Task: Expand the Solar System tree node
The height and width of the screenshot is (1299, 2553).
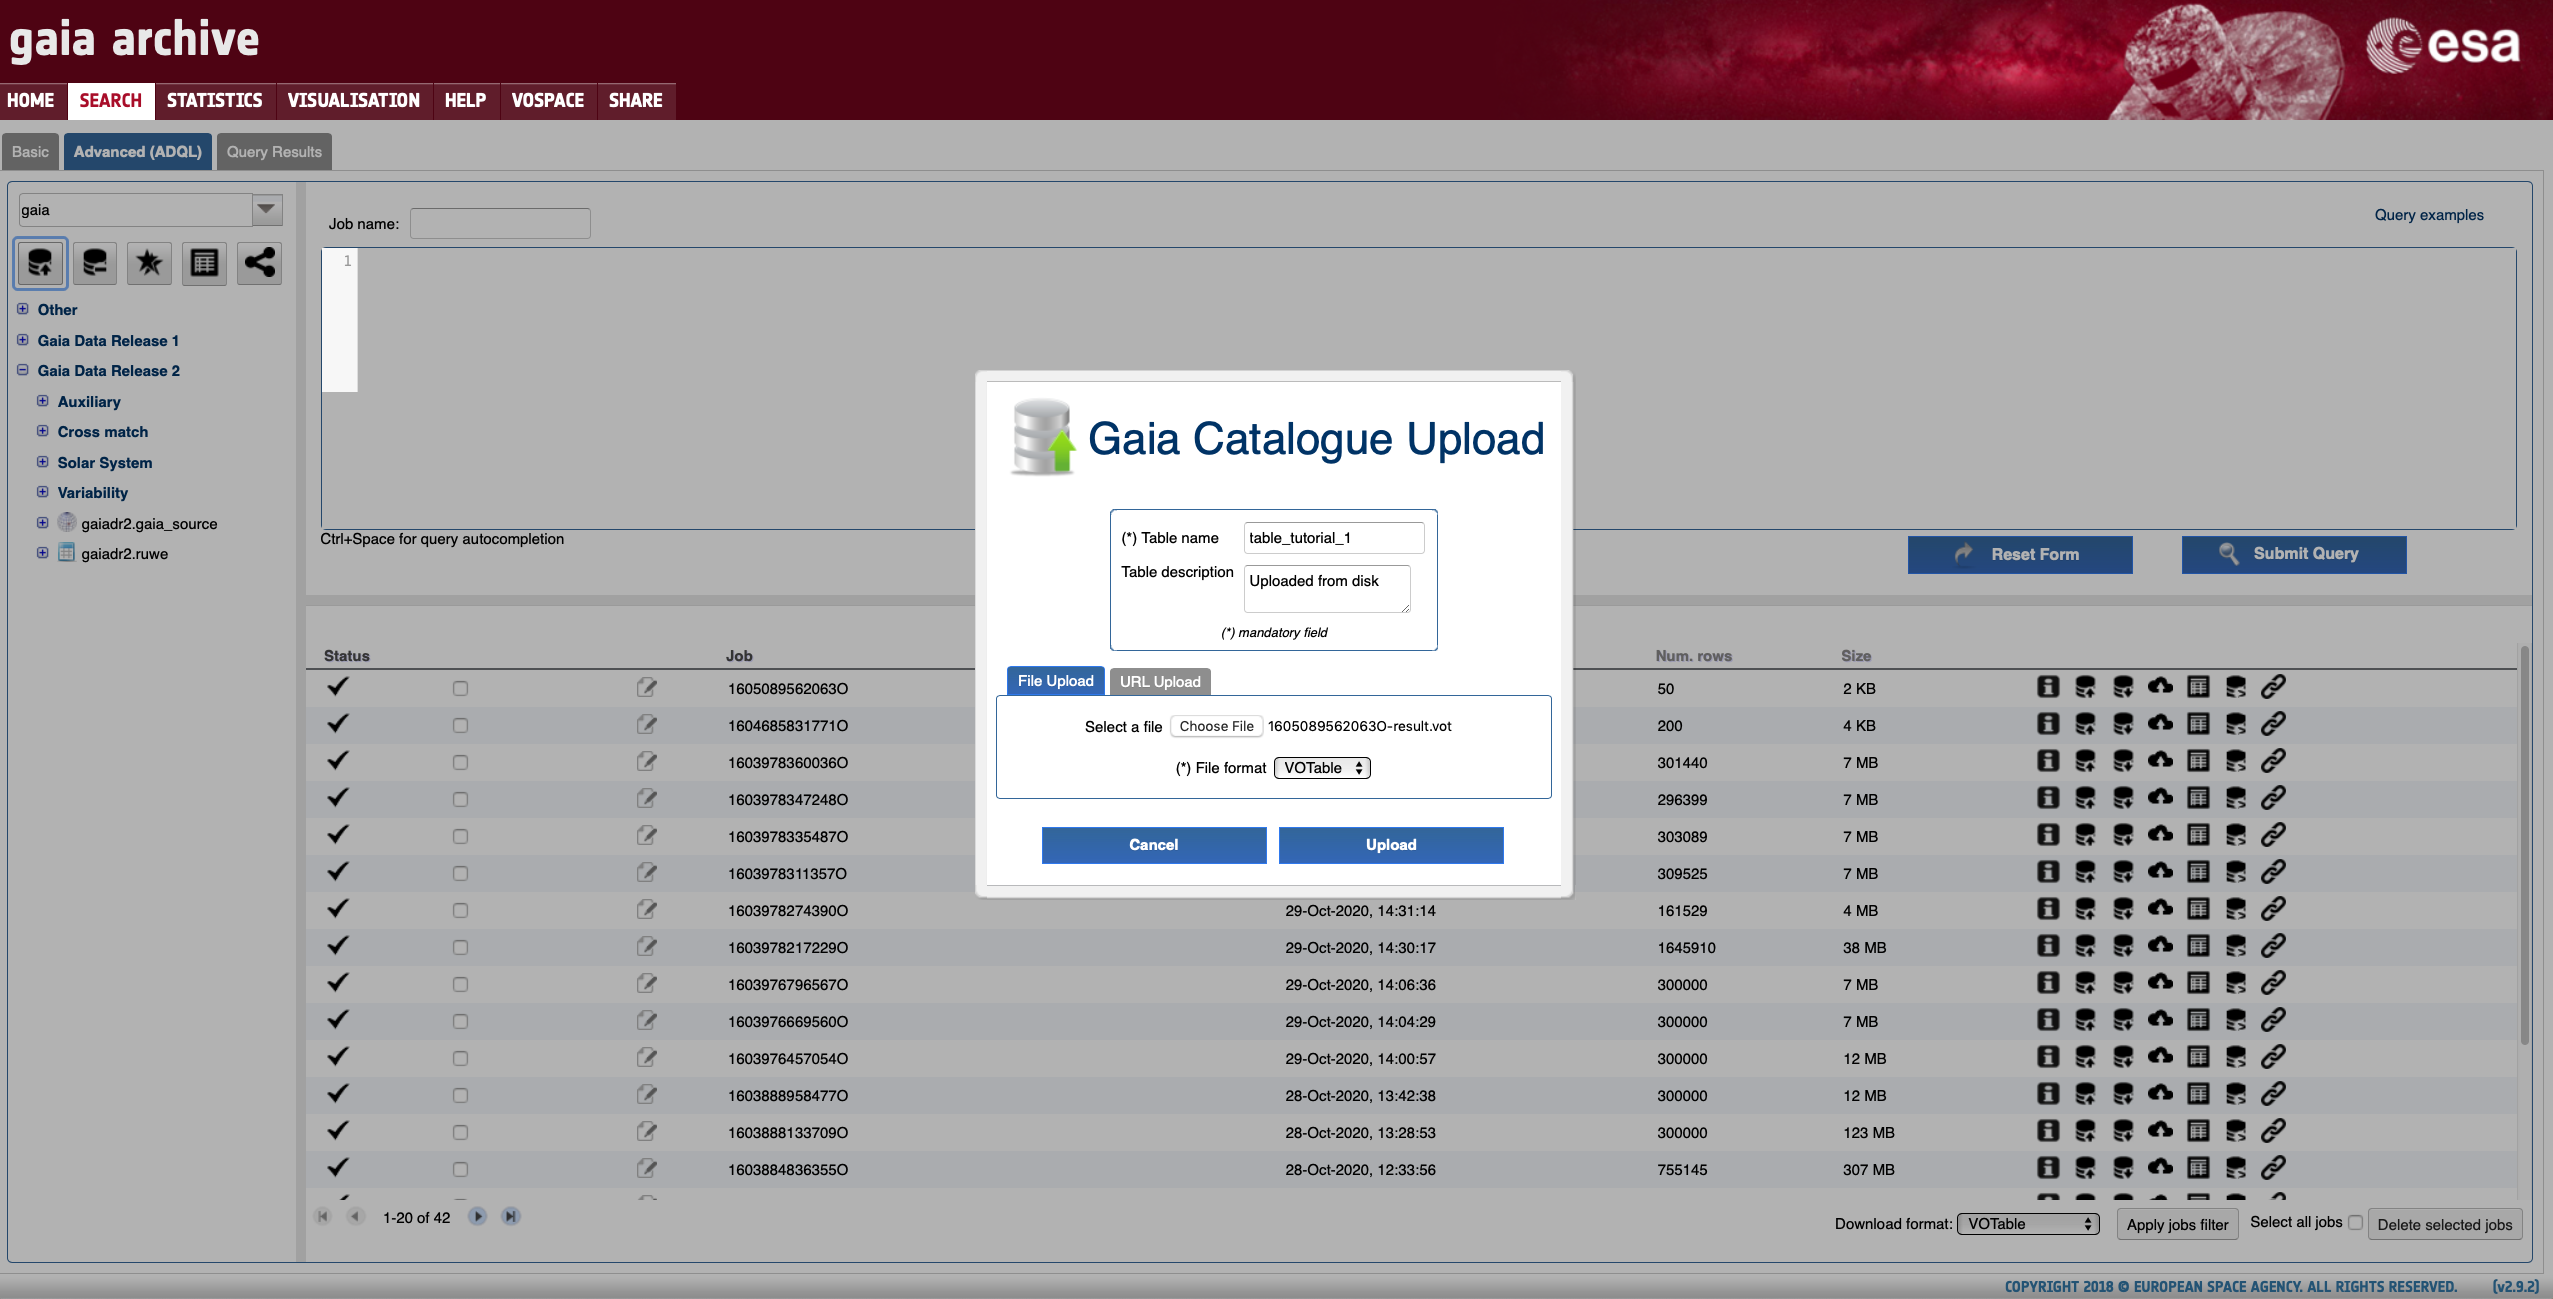Action: click(42, 462)
